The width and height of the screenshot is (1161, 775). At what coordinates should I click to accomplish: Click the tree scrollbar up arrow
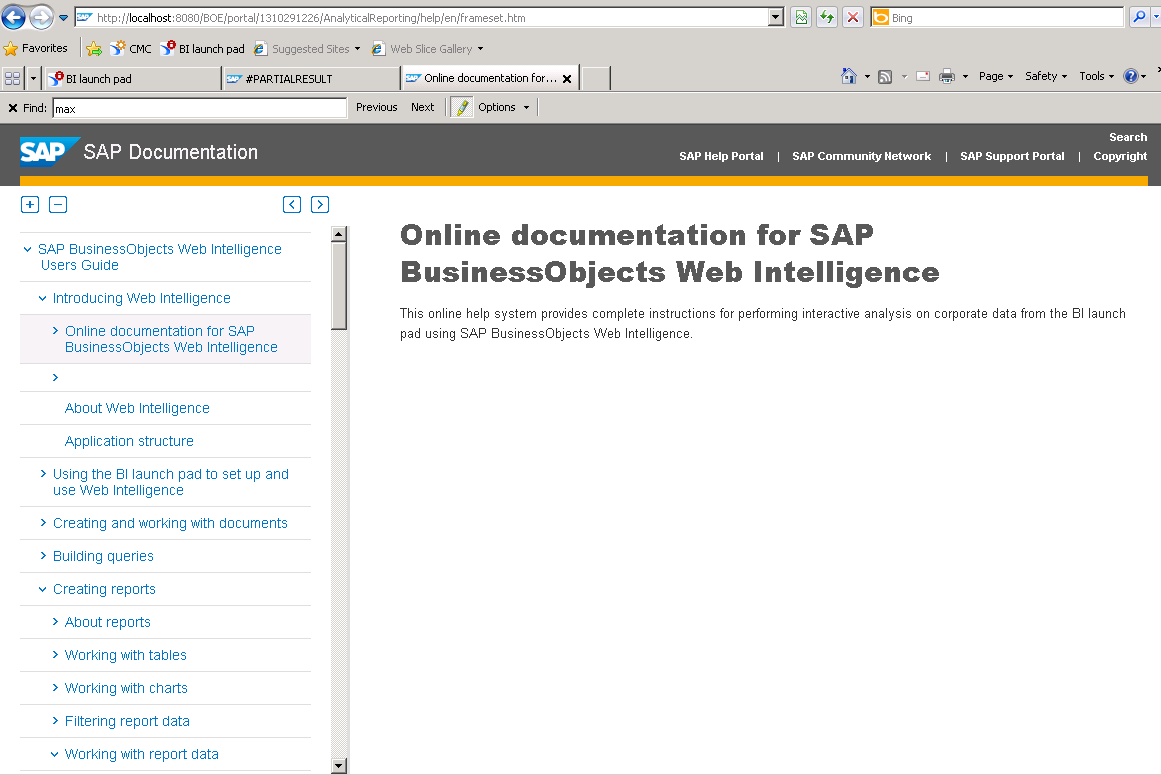point(338,235)
